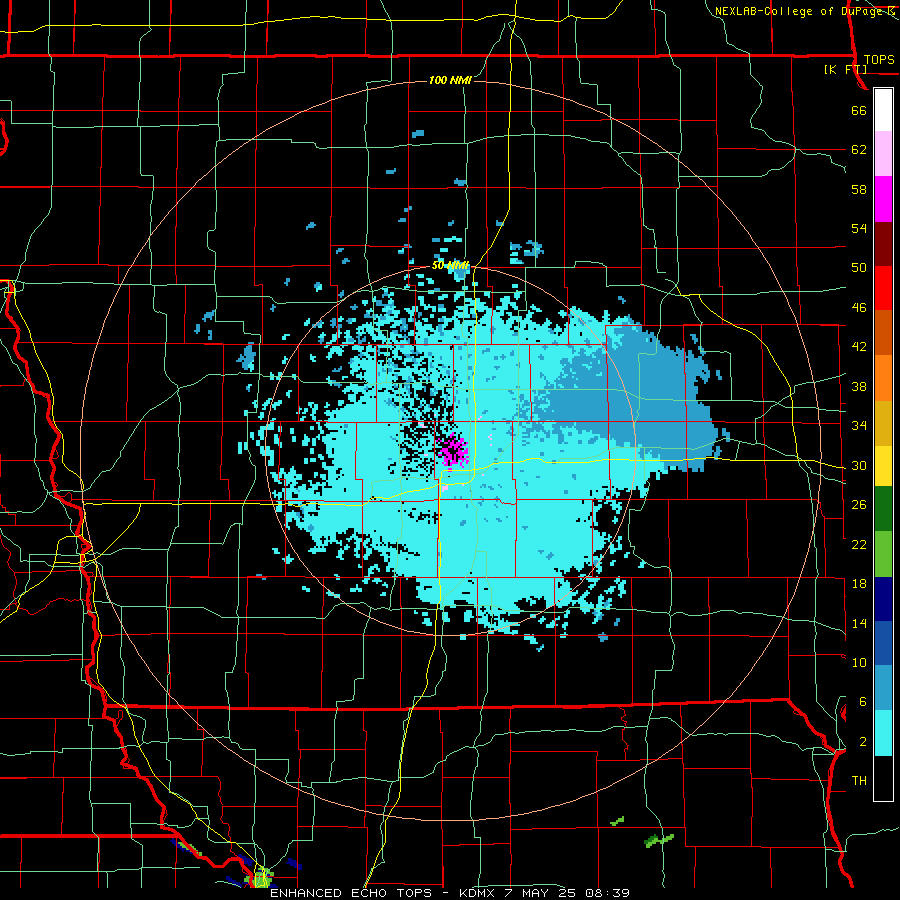Image resolution: width=900 pixels, height=900 pixels.
Task: Click the white 66 kft color swatch
Action: click(x=883, y=110)
